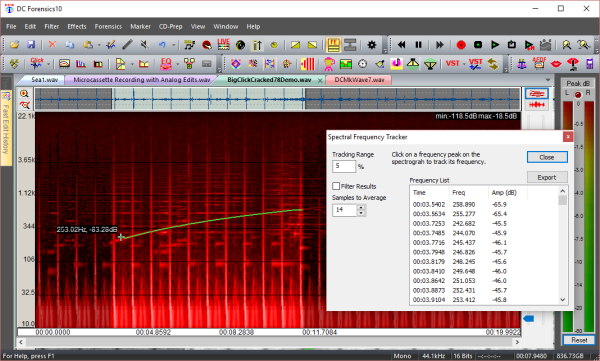Zoom in with the magnifier on waveform
The image size is (600, 361).
pyautogui.click(x=24, y=93)
